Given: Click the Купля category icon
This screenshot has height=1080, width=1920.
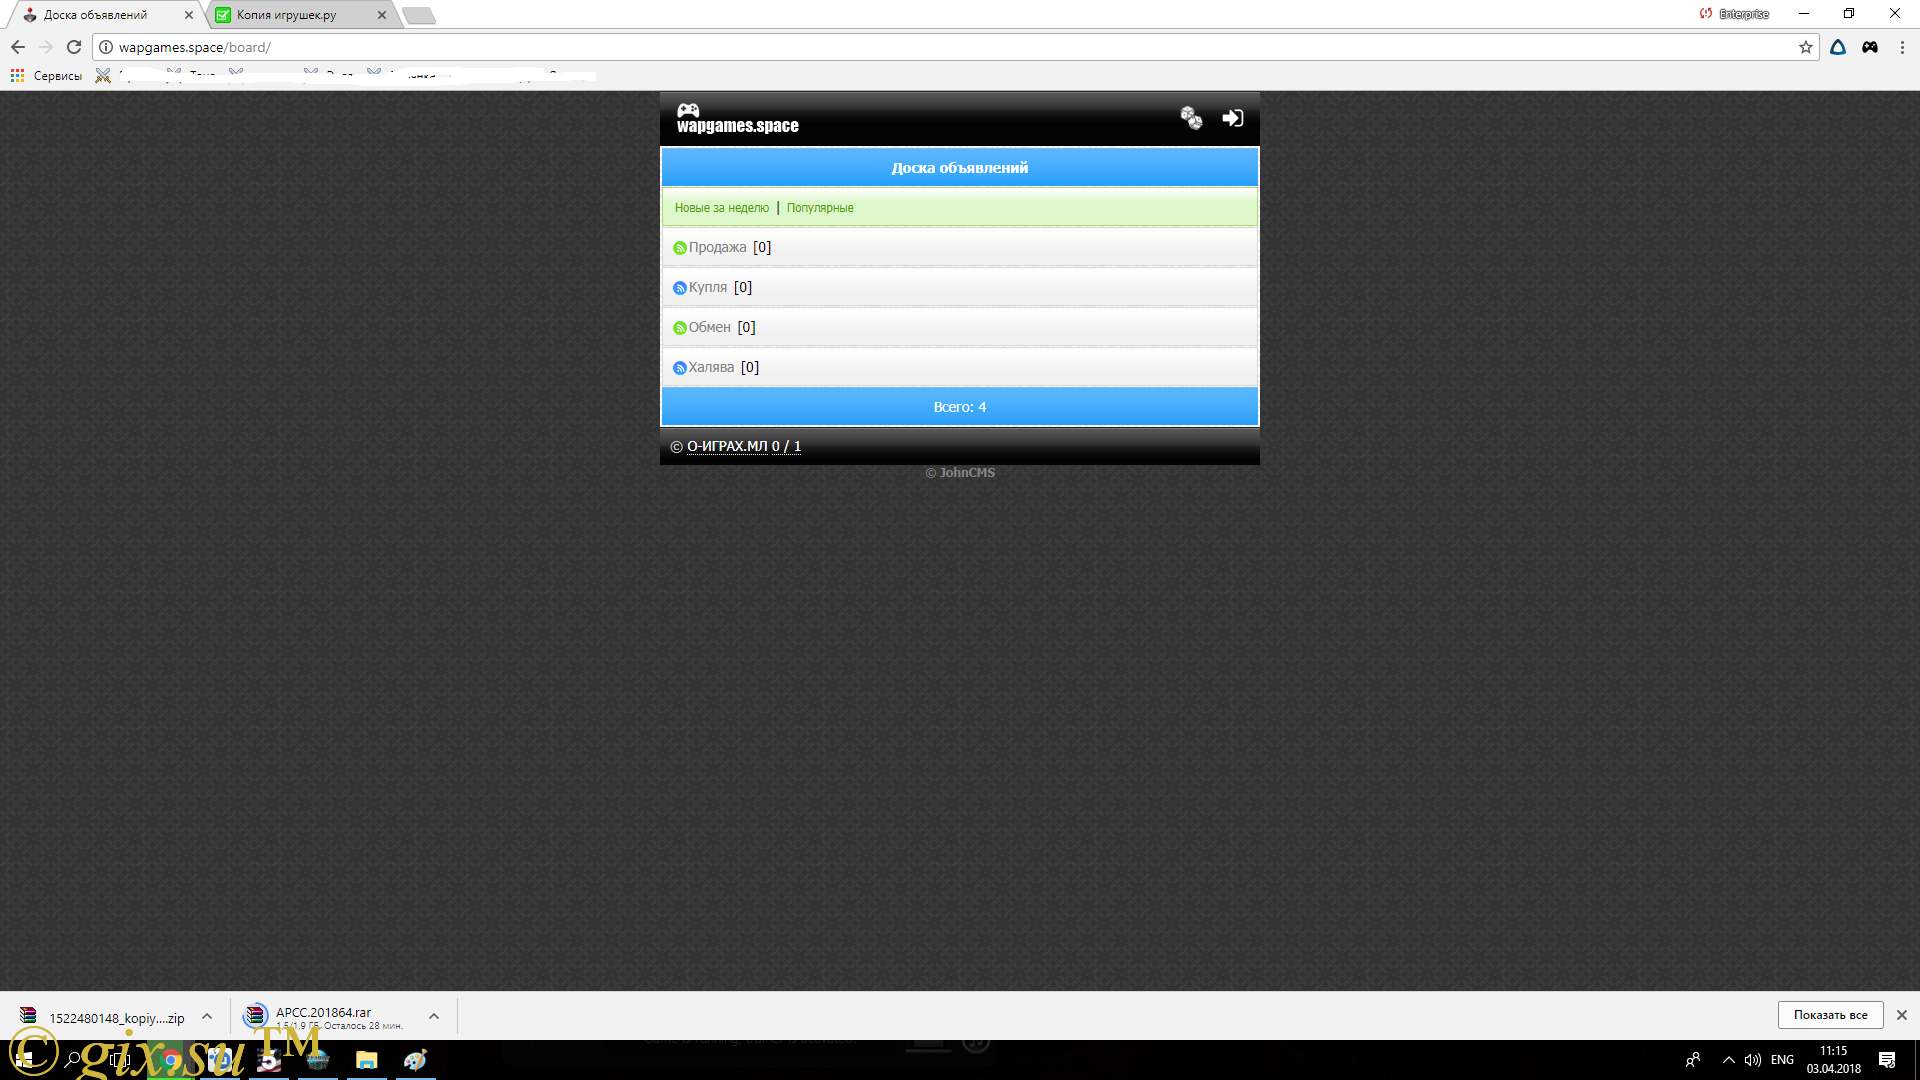Looking at the screenshot, I should point(678,286).
